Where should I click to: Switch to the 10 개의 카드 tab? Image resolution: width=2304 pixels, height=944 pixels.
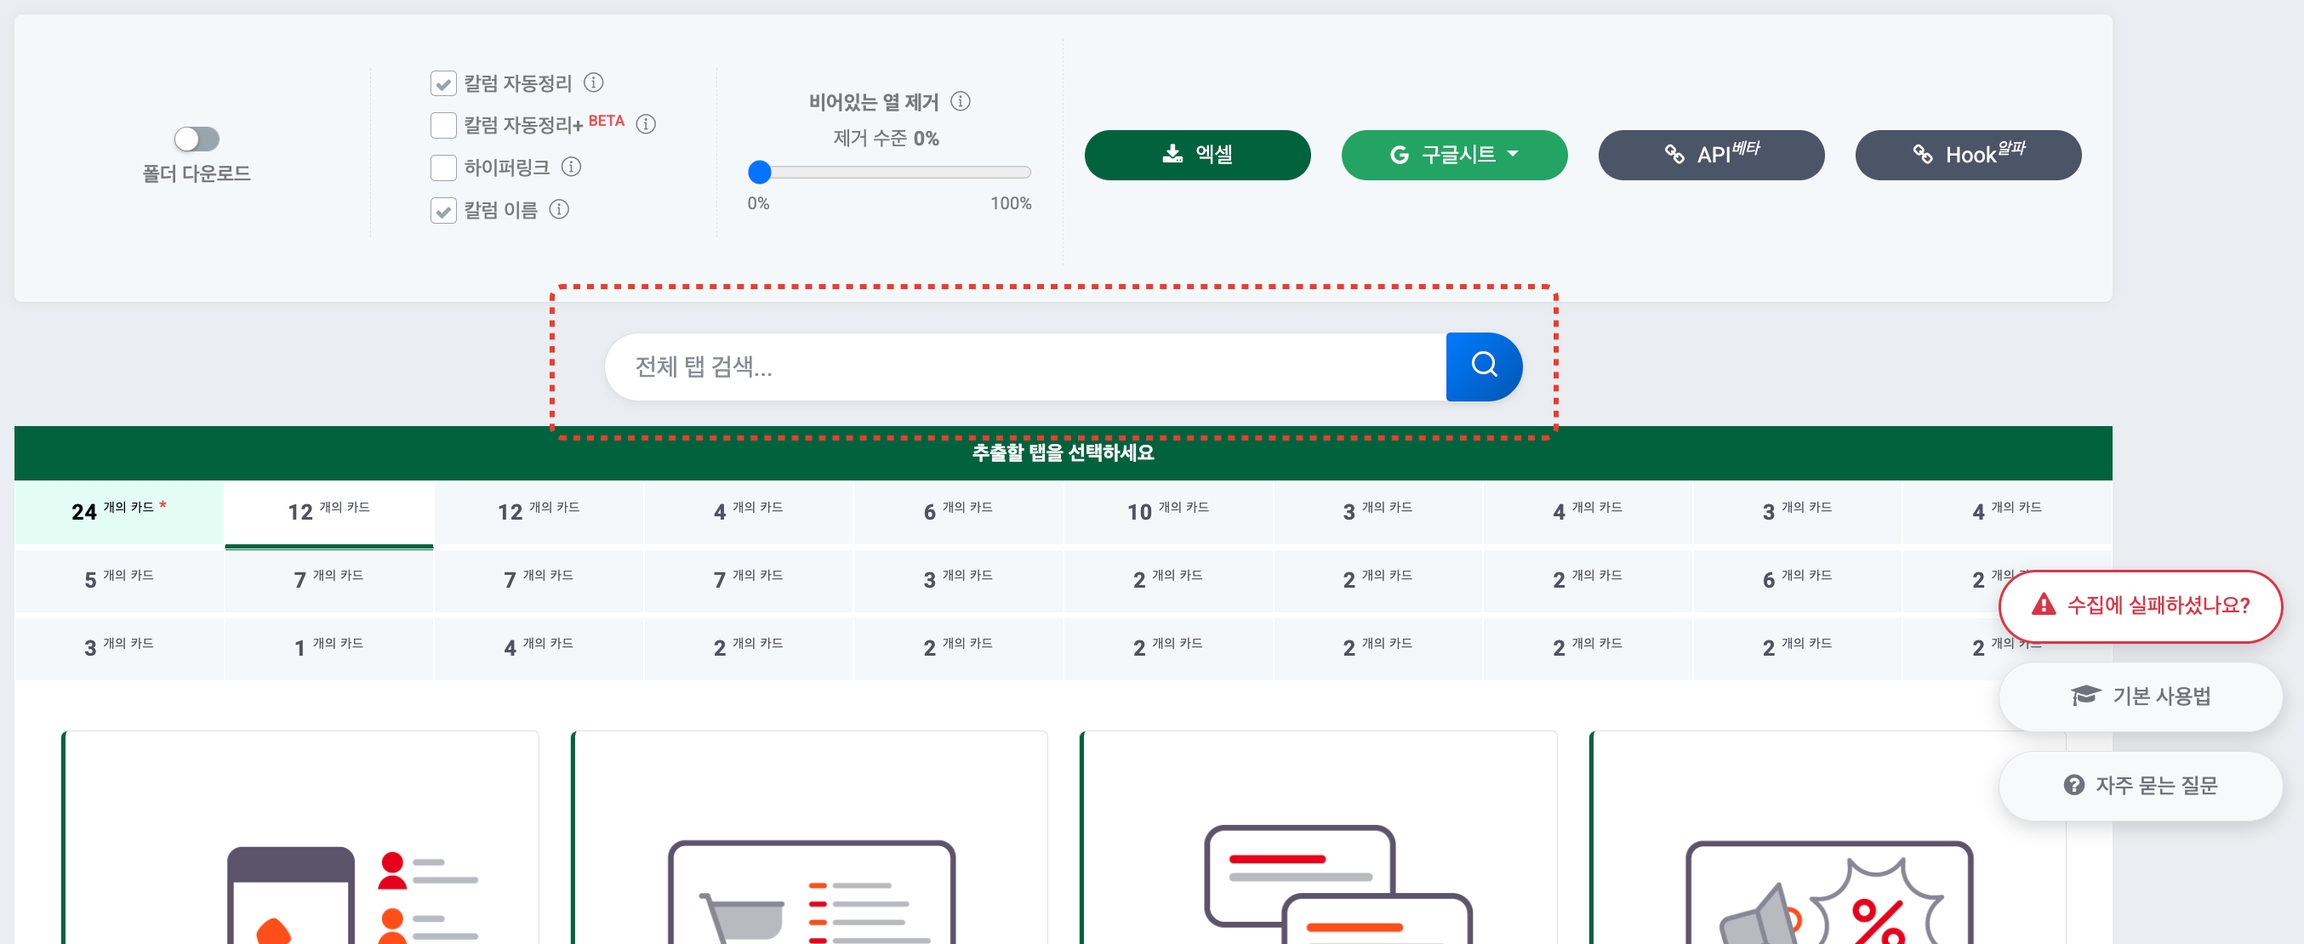[x=1167, y=511]
